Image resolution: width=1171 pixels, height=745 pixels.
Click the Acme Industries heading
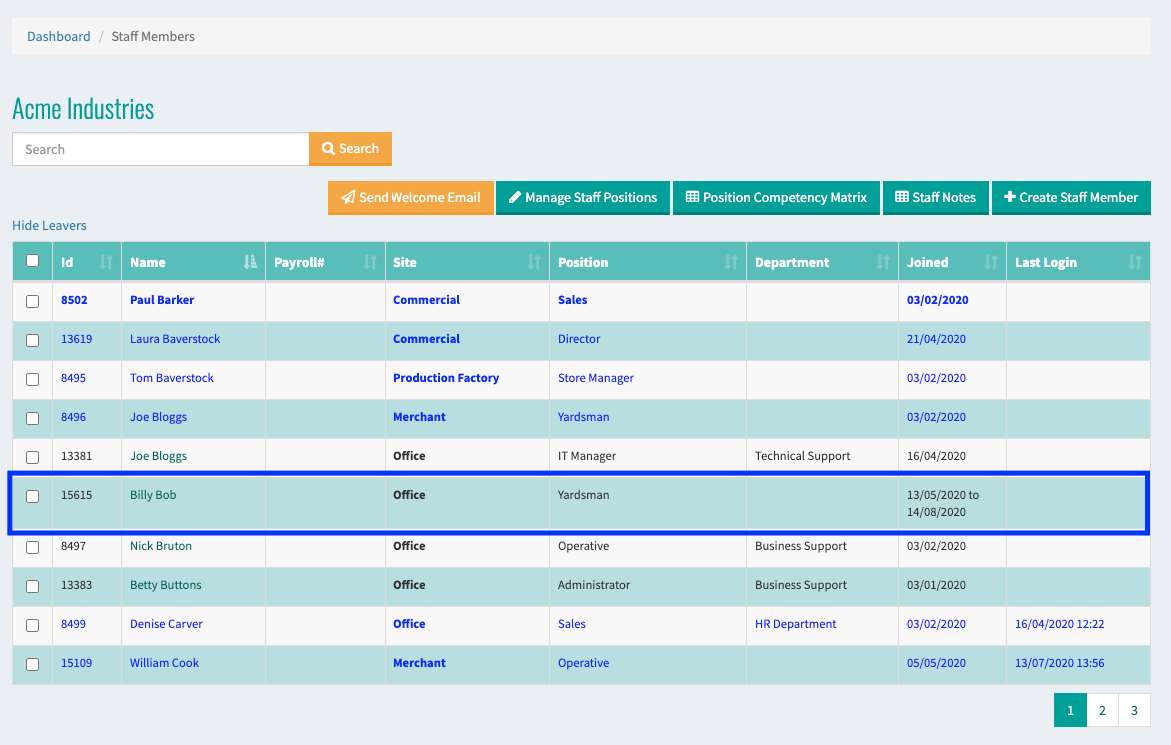(83, 109)
